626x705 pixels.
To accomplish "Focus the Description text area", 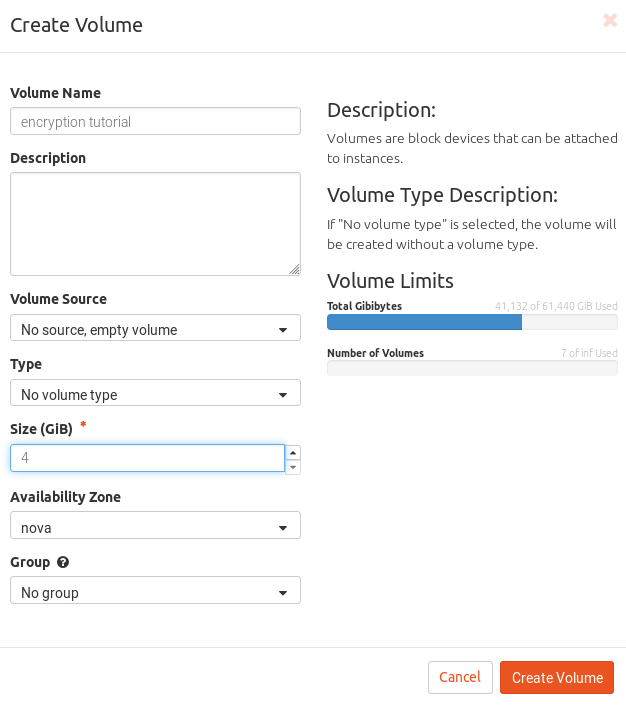I will 155,223.
